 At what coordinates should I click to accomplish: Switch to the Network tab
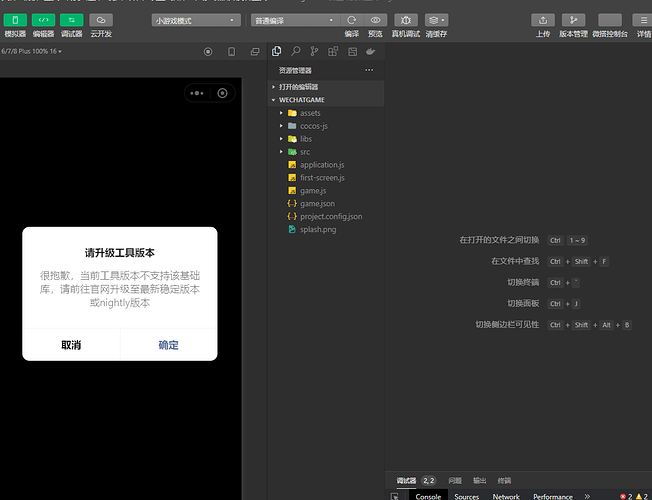tap(506, 496)
